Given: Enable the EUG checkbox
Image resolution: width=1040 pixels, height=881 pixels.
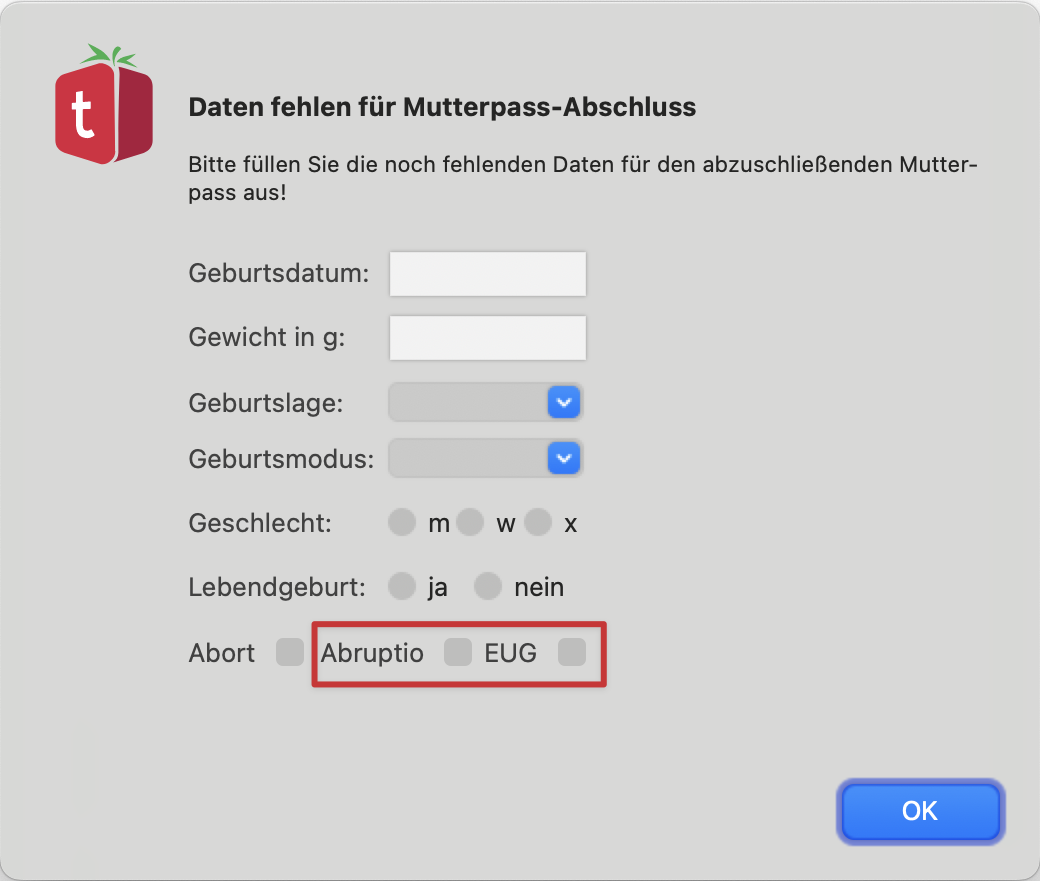Looking at the screenshot, I should pyautogui.click(x=572, y=652).
